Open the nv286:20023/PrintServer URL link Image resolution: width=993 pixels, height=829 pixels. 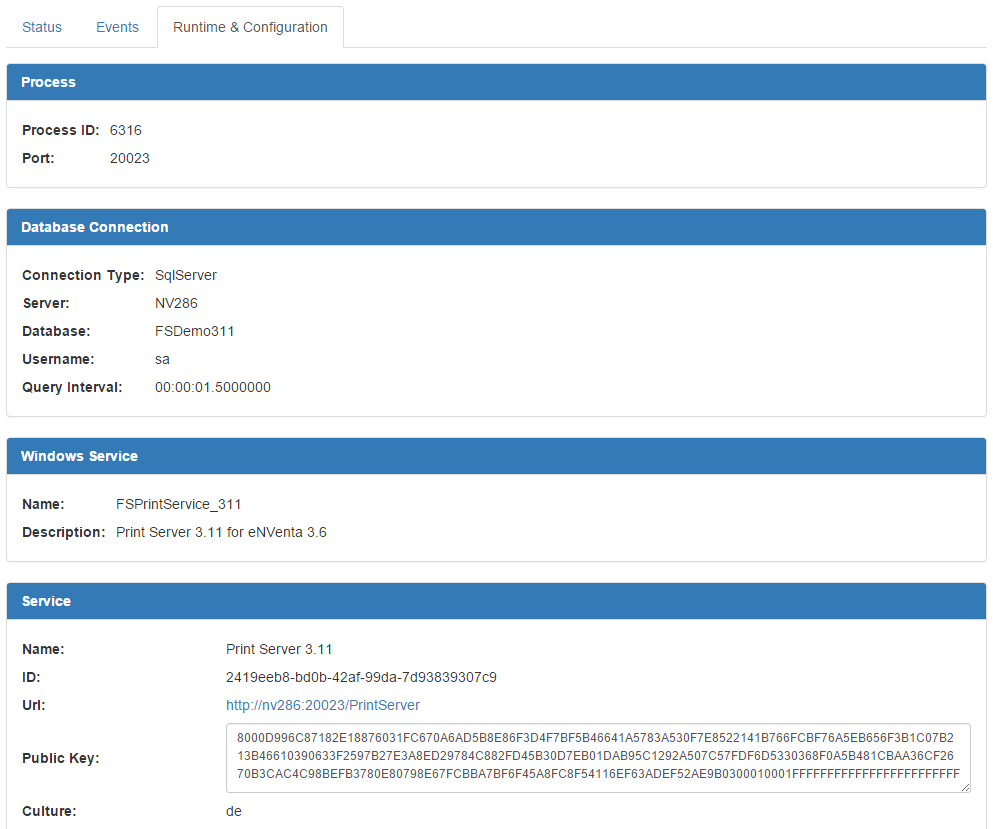[x=322, y=705]
